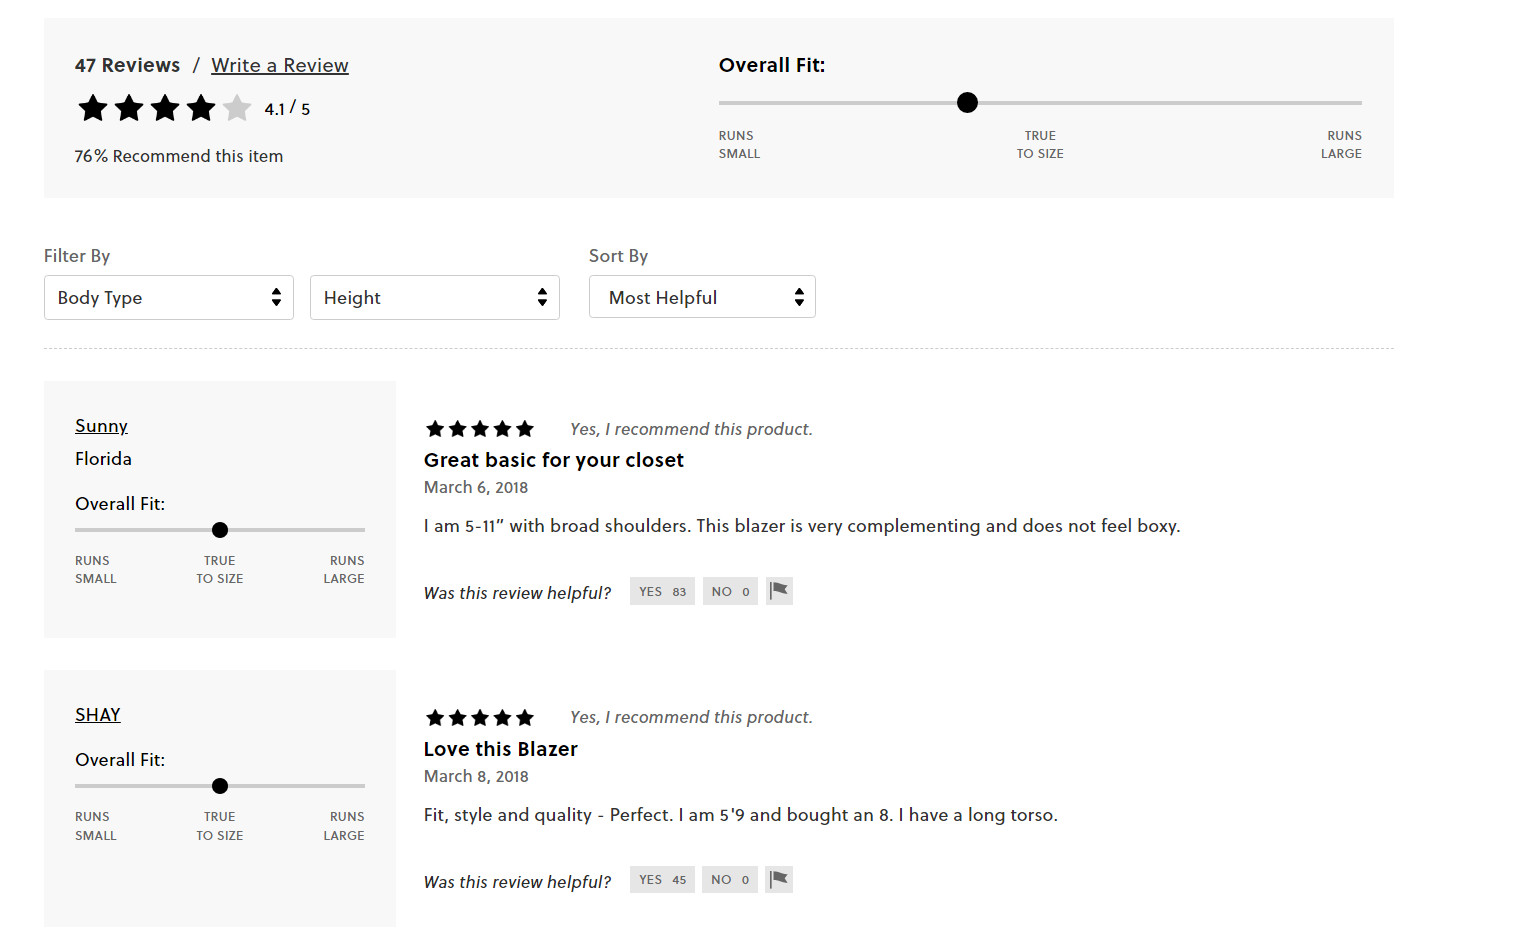Open reviewer SHAY's profile link

click(98, 715)
